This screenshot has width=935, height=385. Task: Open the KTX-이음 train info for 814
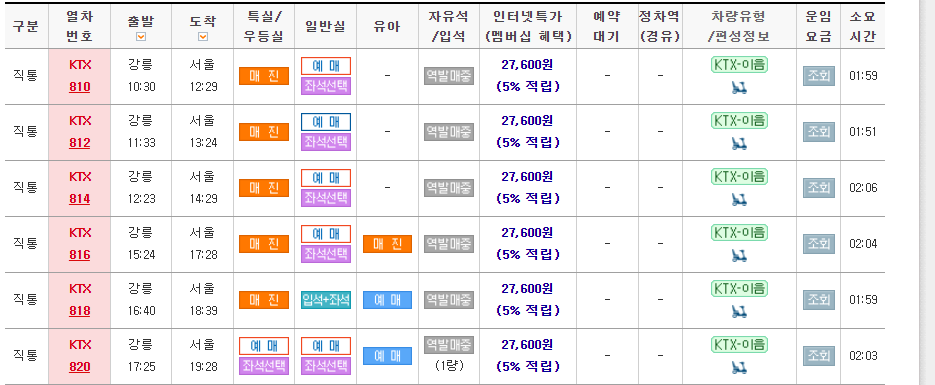(739, 176)
